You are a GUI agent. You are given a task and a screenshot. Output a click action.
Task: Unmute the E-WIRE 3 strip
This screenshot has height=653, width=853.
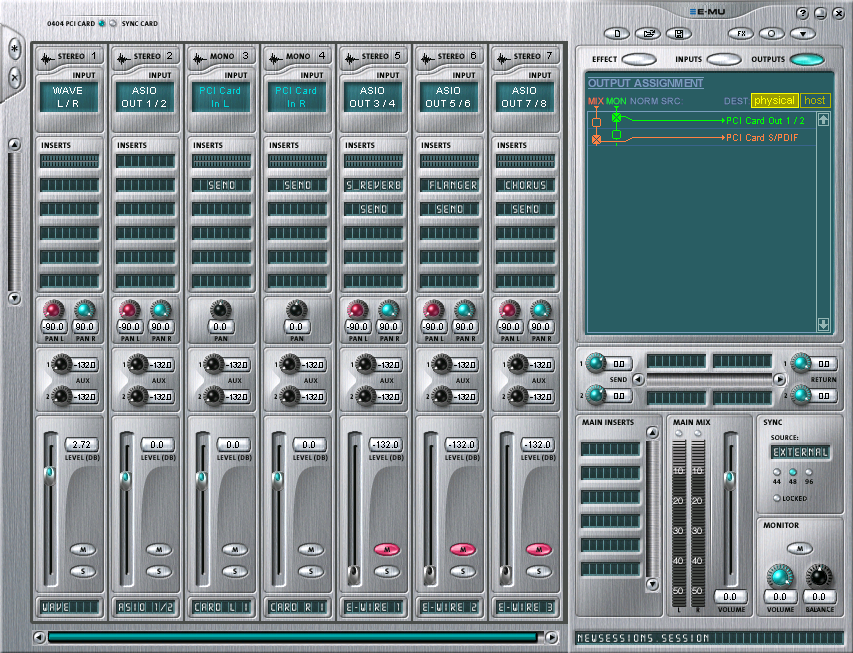[539, 550]
